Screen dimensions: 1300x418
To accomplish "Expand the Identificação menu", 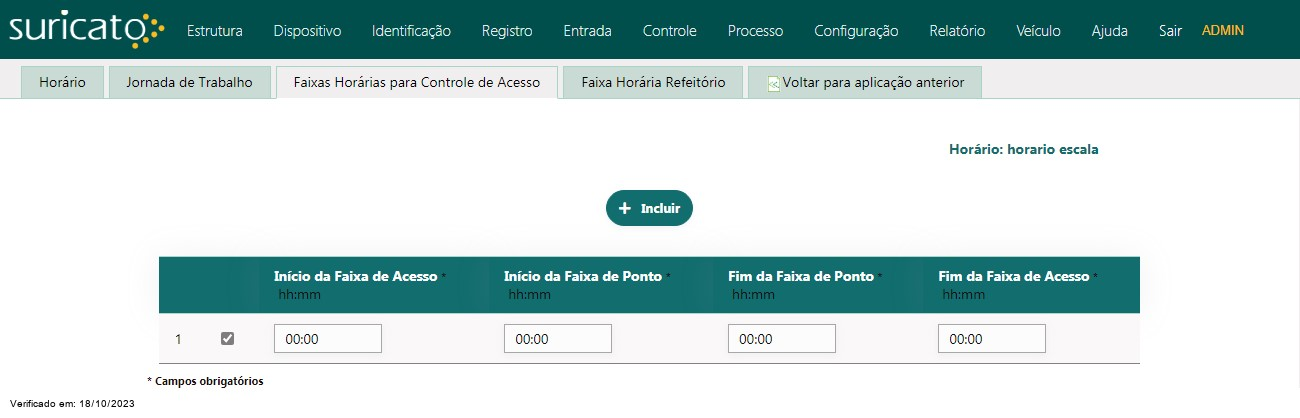I will pos(411,31).
